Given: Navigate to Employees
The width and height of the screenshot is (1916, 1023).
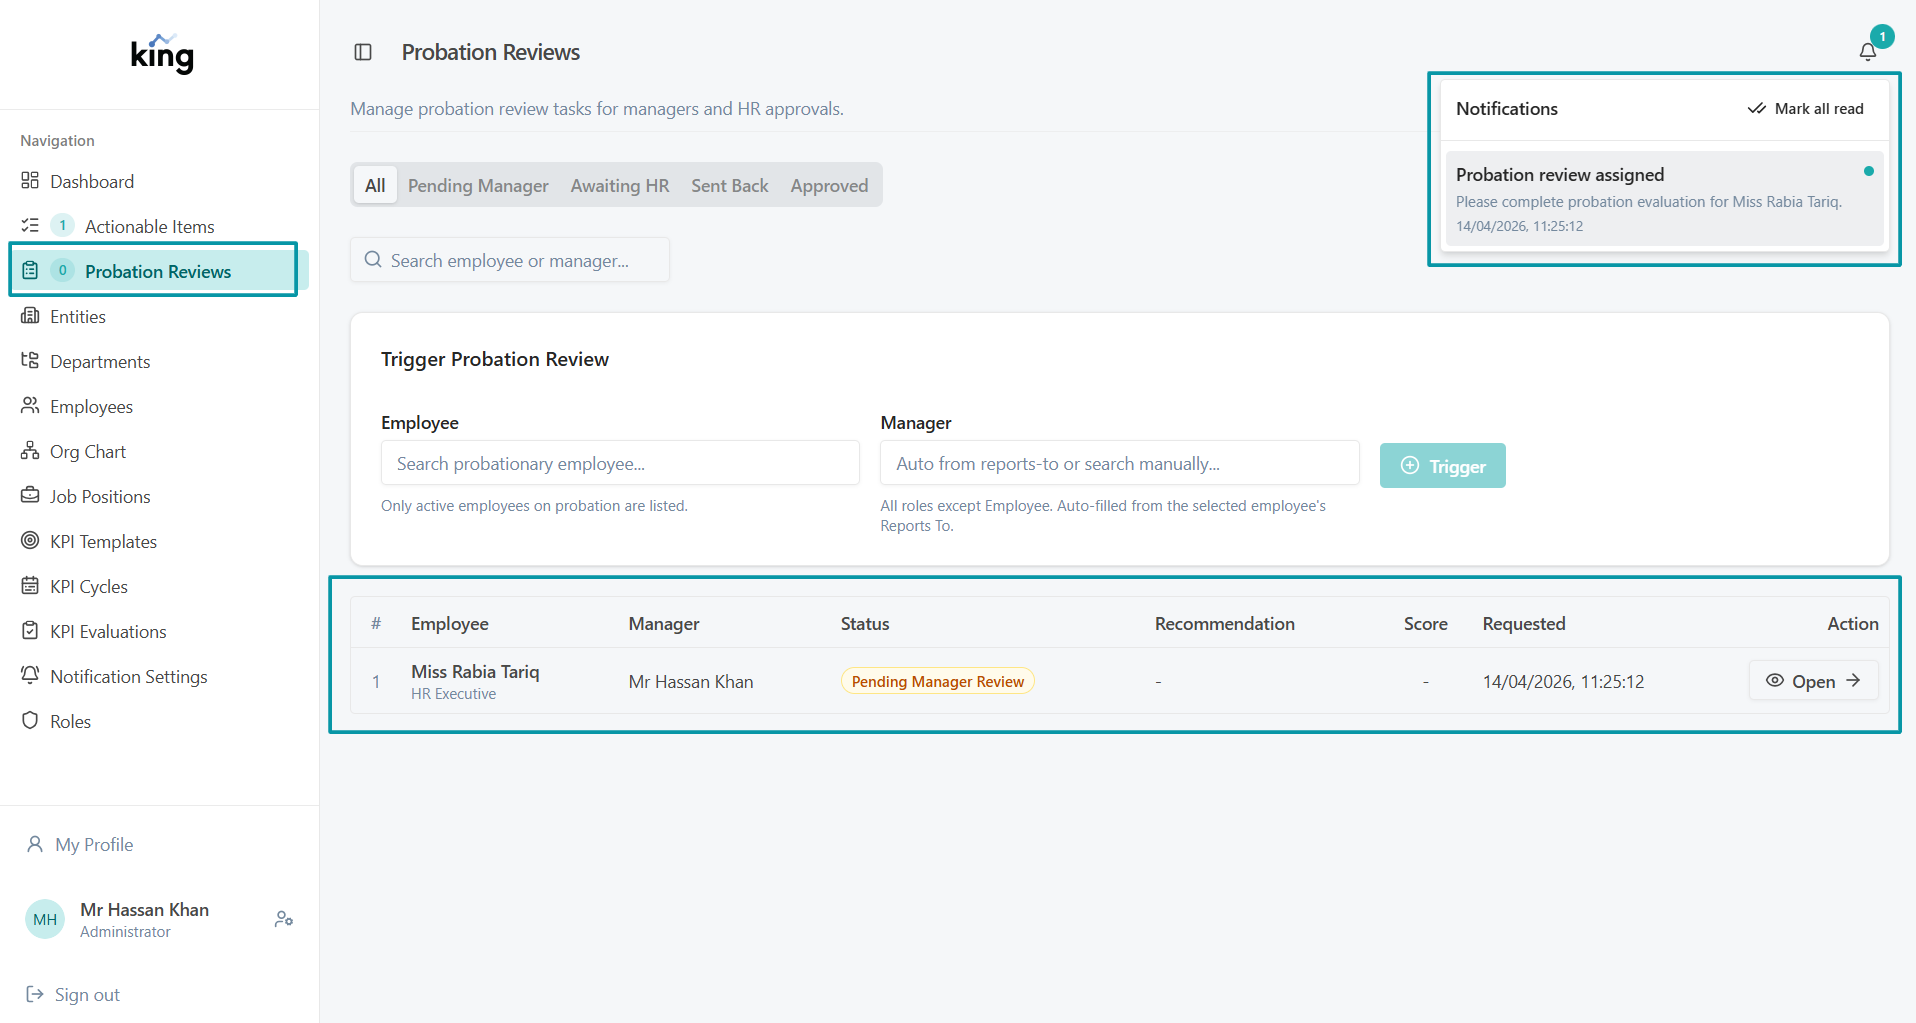Looking at the screenshot, I should coord(159,406).
